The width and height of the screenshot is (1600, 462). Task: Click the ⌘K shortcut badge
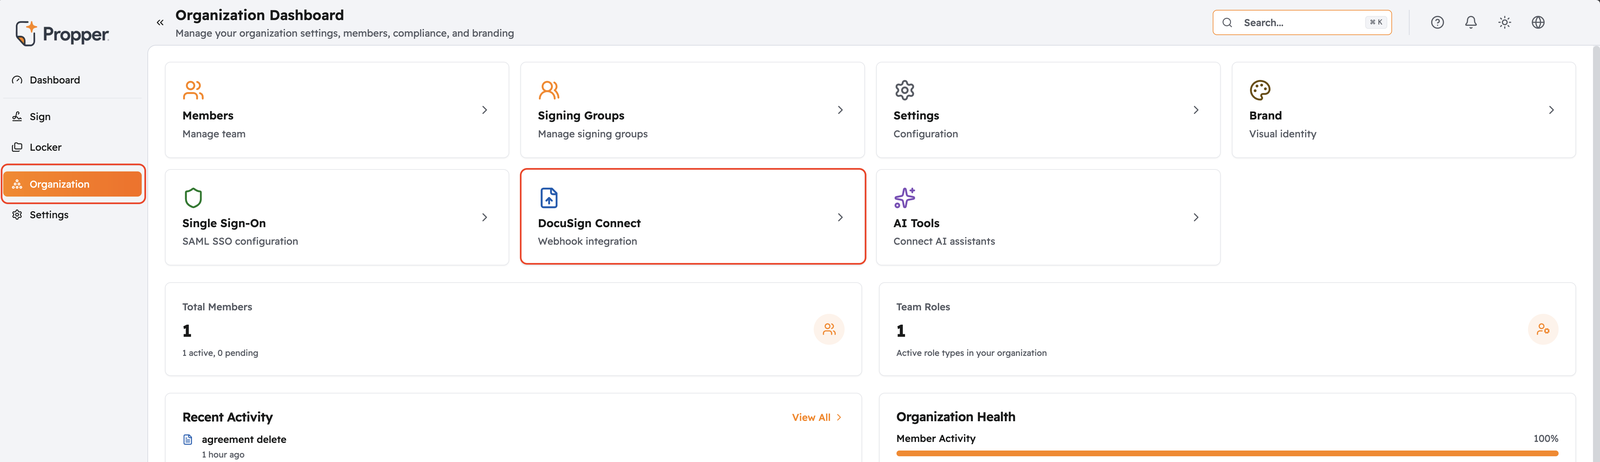click(1376, 22)
